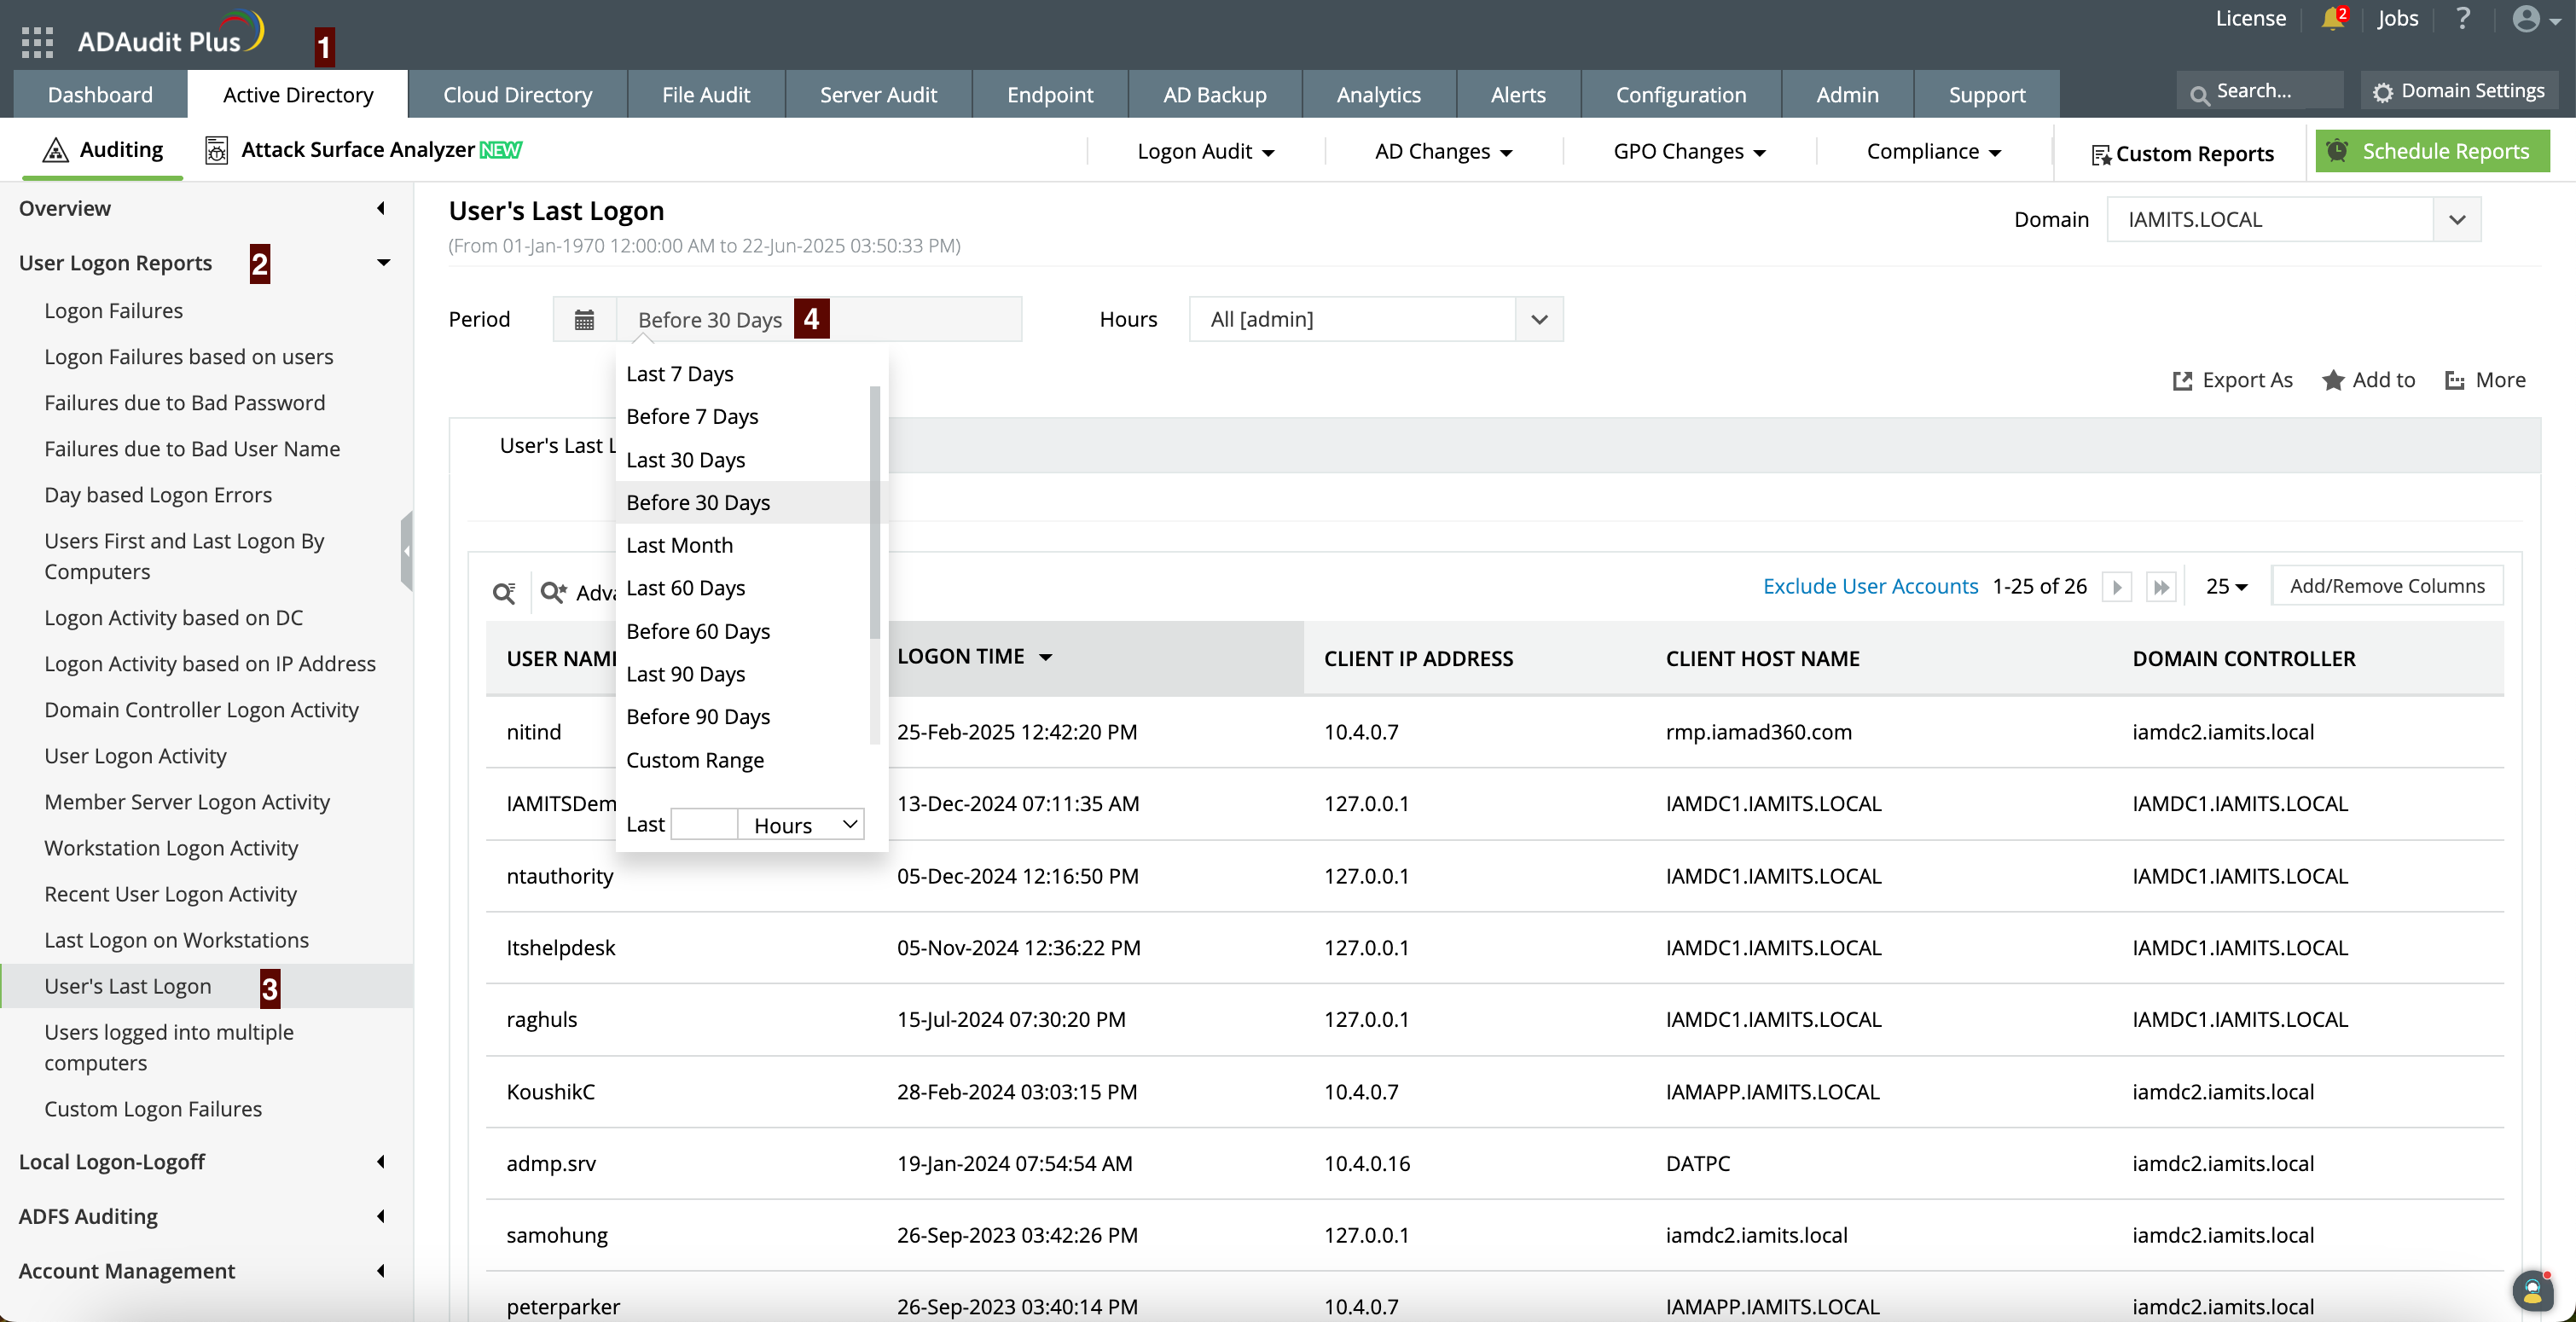Screen dimensions: 2576x1322
Task: Click the notification bell icon
Action: tap(2332, 19)
